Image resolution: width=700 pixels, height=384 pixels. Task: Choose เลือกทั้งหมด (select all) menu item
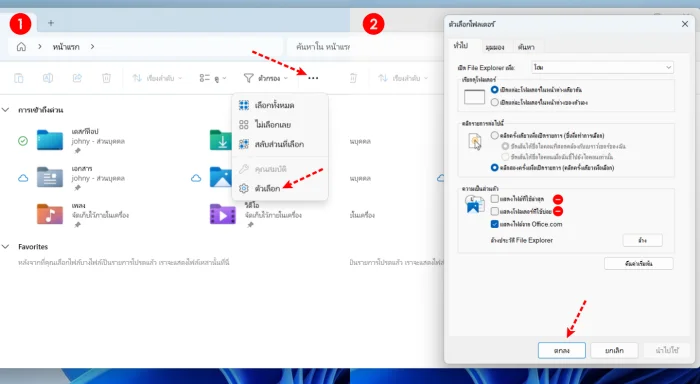click(280, 105)
